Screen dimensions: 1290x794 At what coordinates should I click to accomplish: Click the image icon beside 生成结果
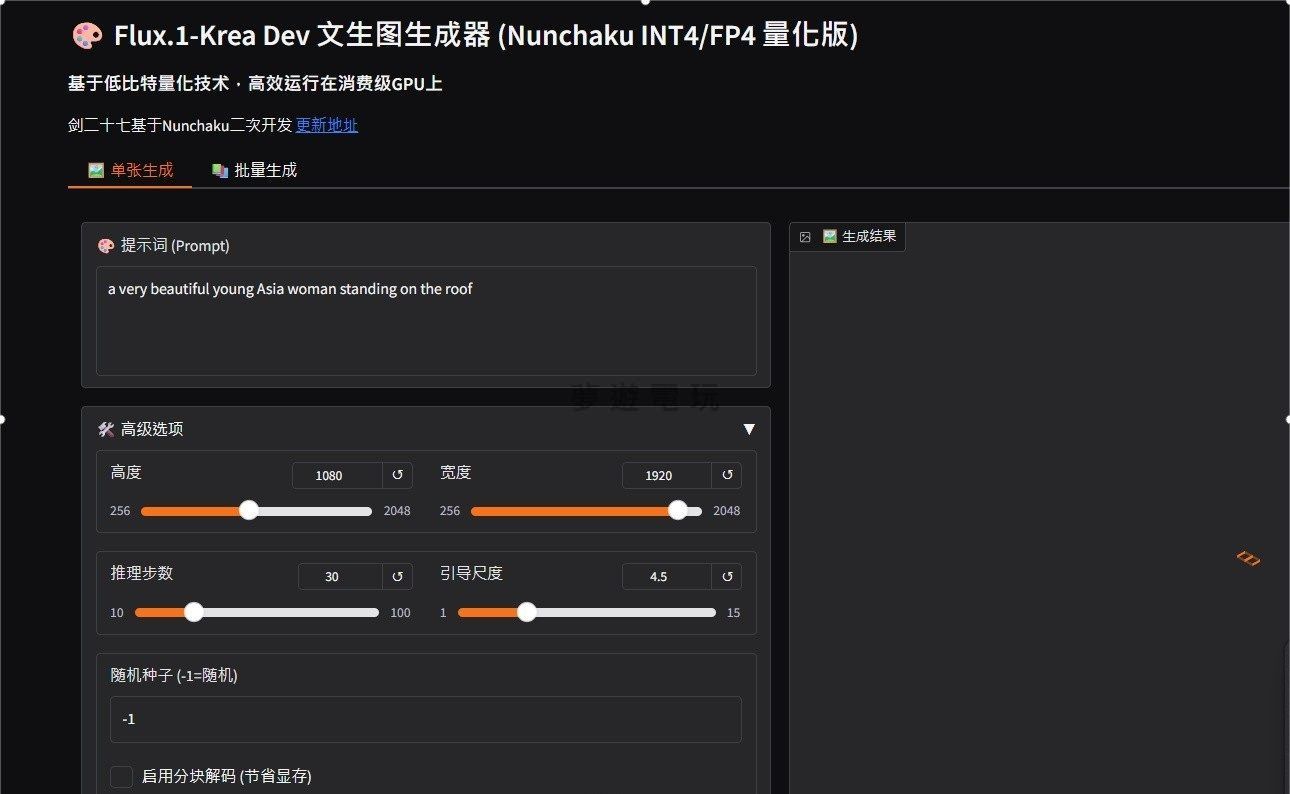click(x=805, y=237)
